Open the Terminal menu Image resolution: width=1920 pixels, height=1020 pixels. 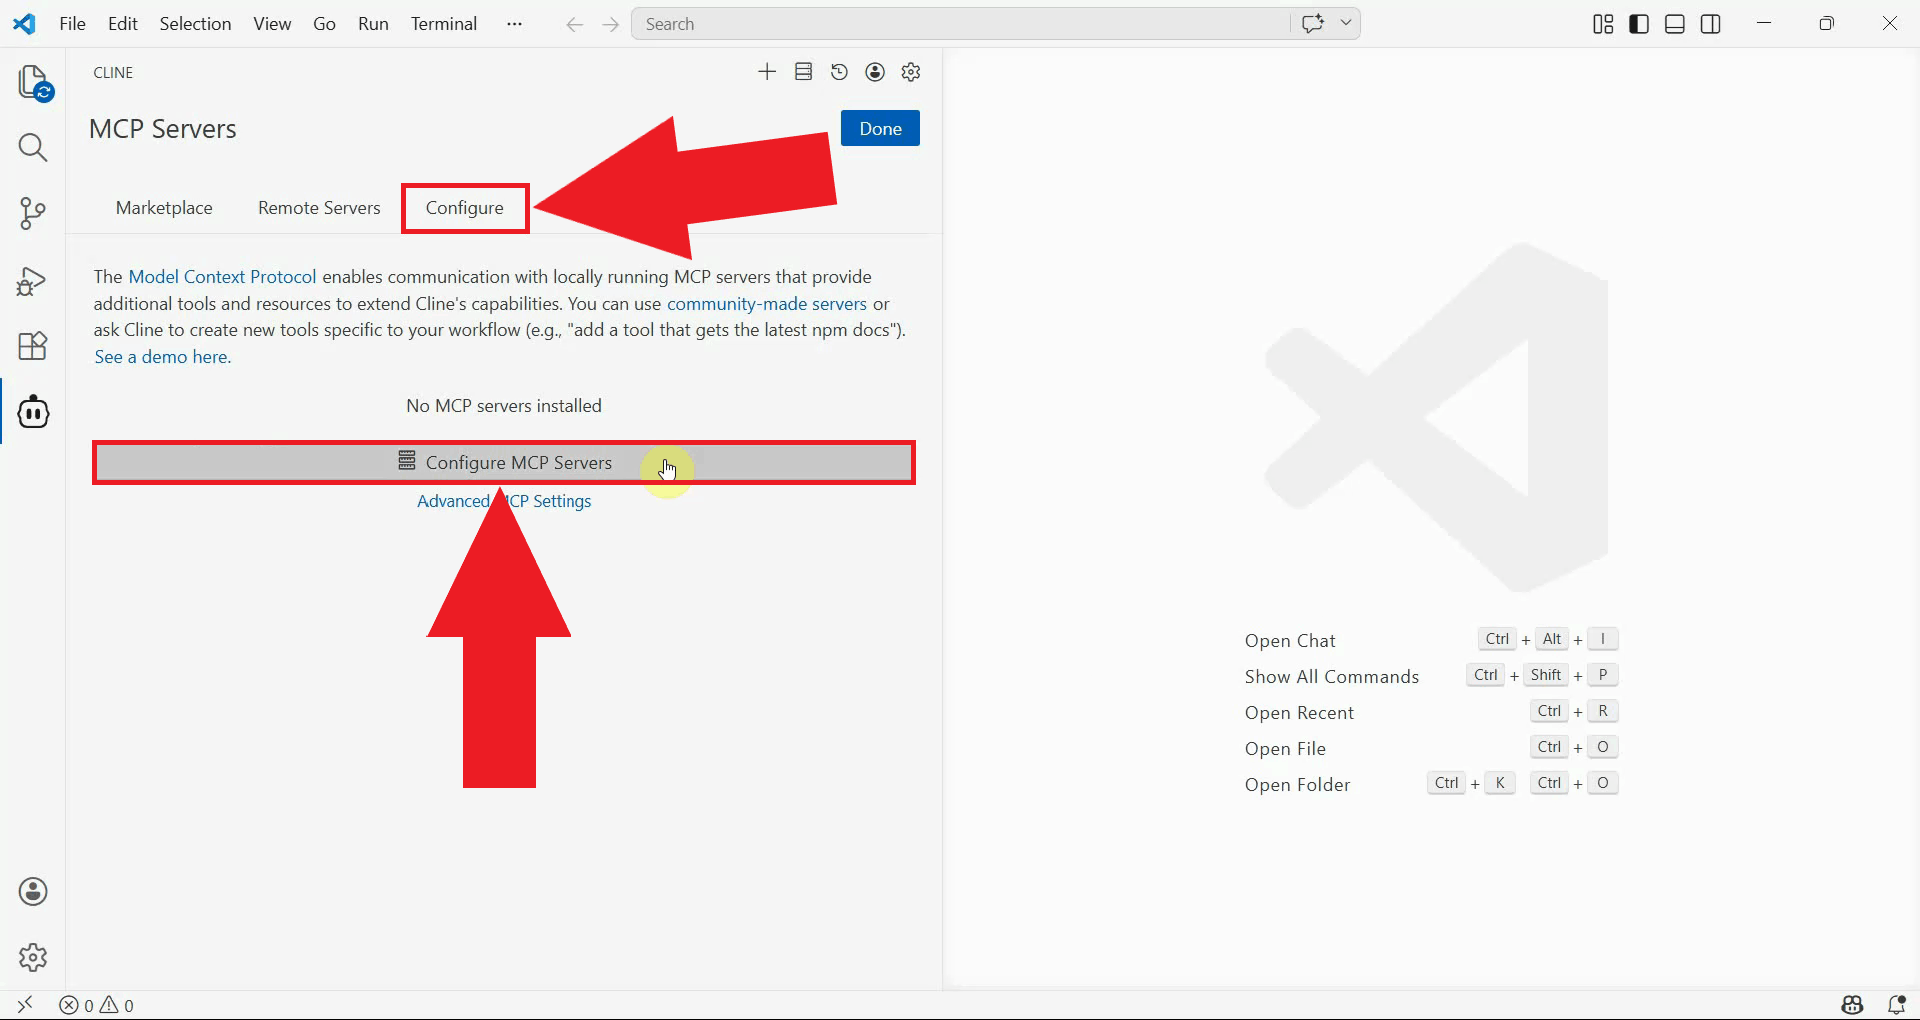tap(444, 24)
